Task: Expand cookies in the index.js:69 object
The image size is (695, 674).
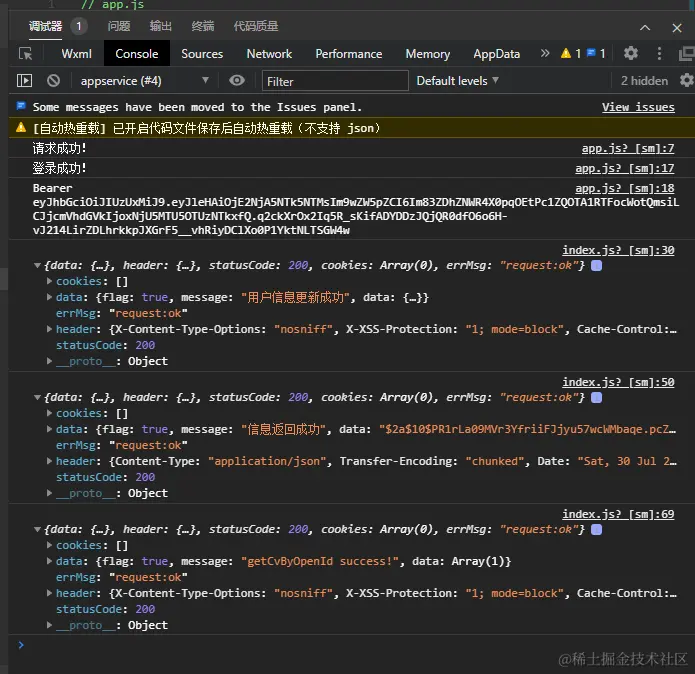Action: click(x=49, y=545)
